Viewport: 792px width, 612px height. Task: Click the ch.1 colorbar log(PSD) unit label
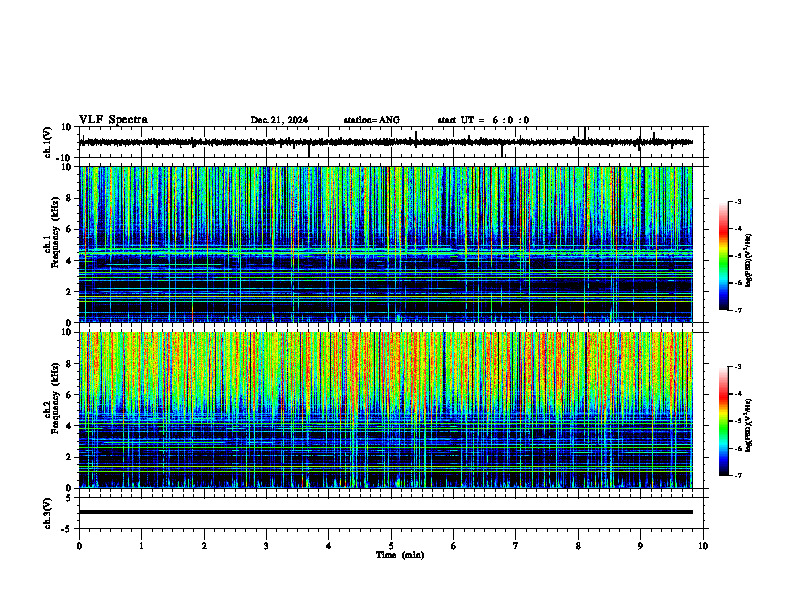(x=749, y=261)
